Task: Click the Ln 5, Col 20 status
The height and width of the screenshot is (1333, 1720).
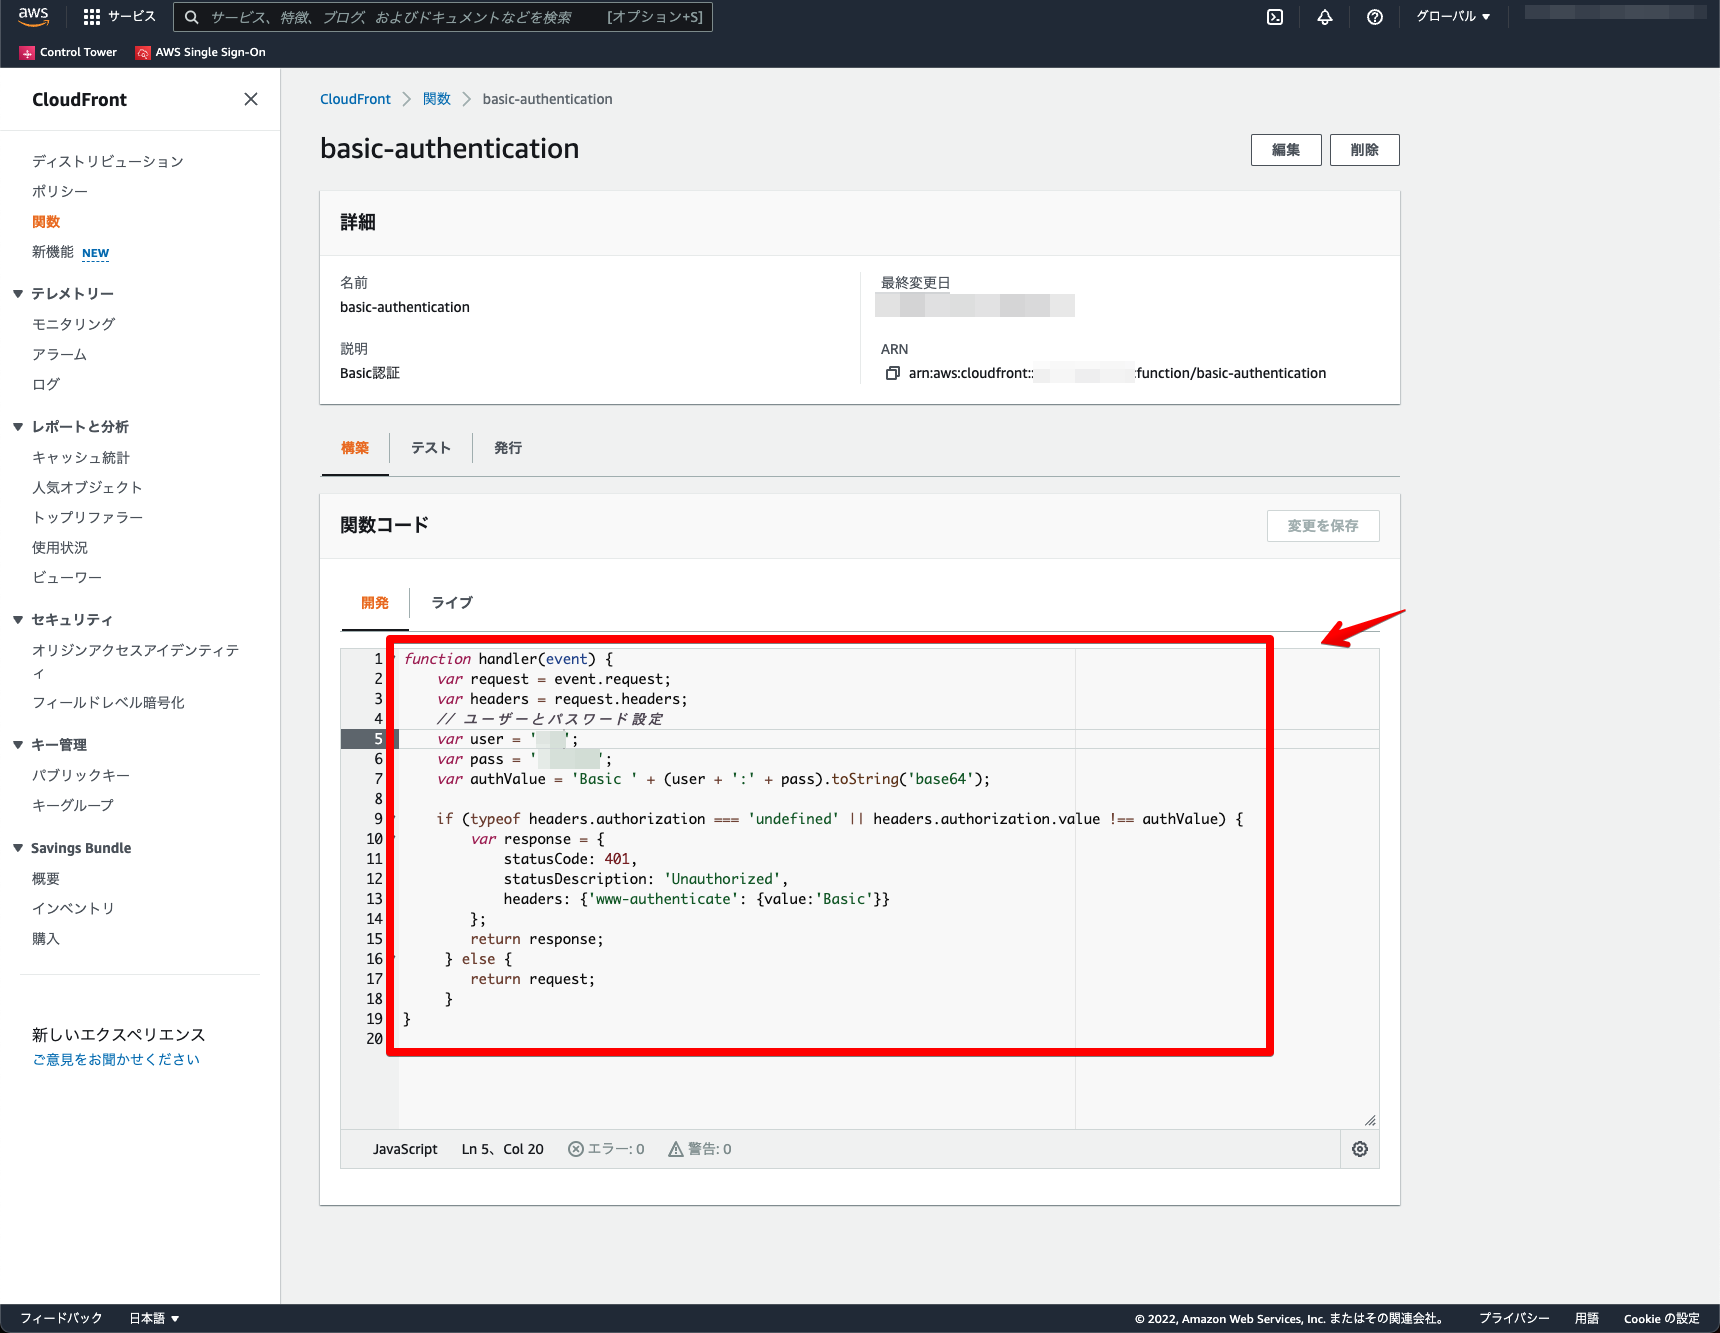Action: (502, 1149)
